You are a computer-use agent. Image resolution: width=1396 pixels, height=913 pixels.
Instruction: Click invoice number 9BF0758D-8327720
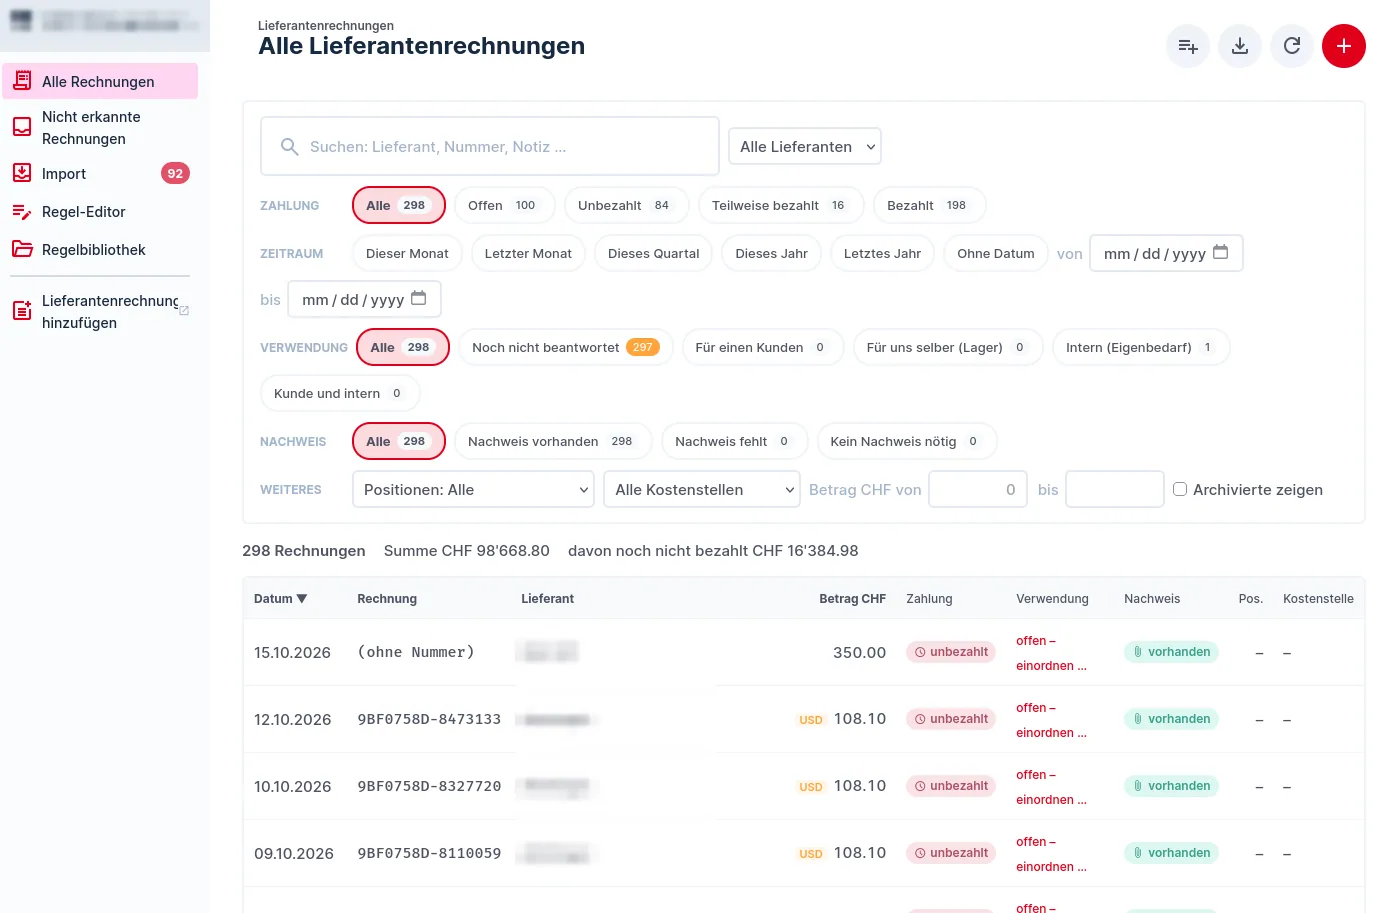coord(429,786)
